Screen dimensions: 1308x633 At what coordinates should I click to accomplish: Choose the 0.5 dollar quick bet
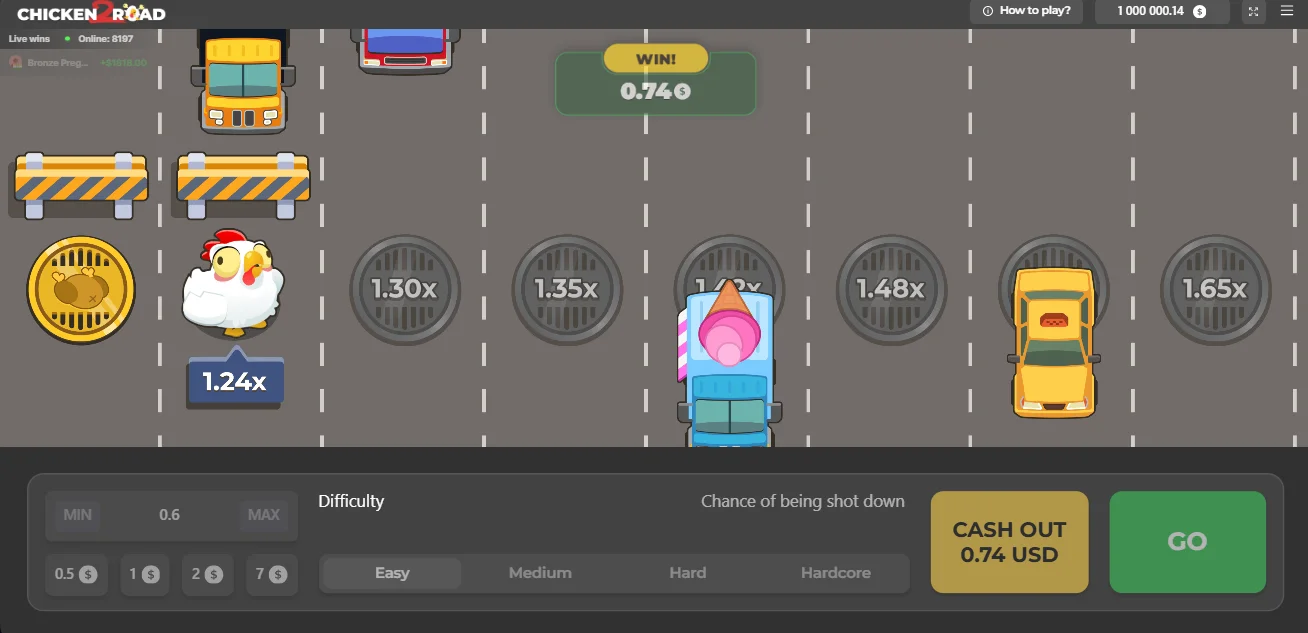coord(76,574)
